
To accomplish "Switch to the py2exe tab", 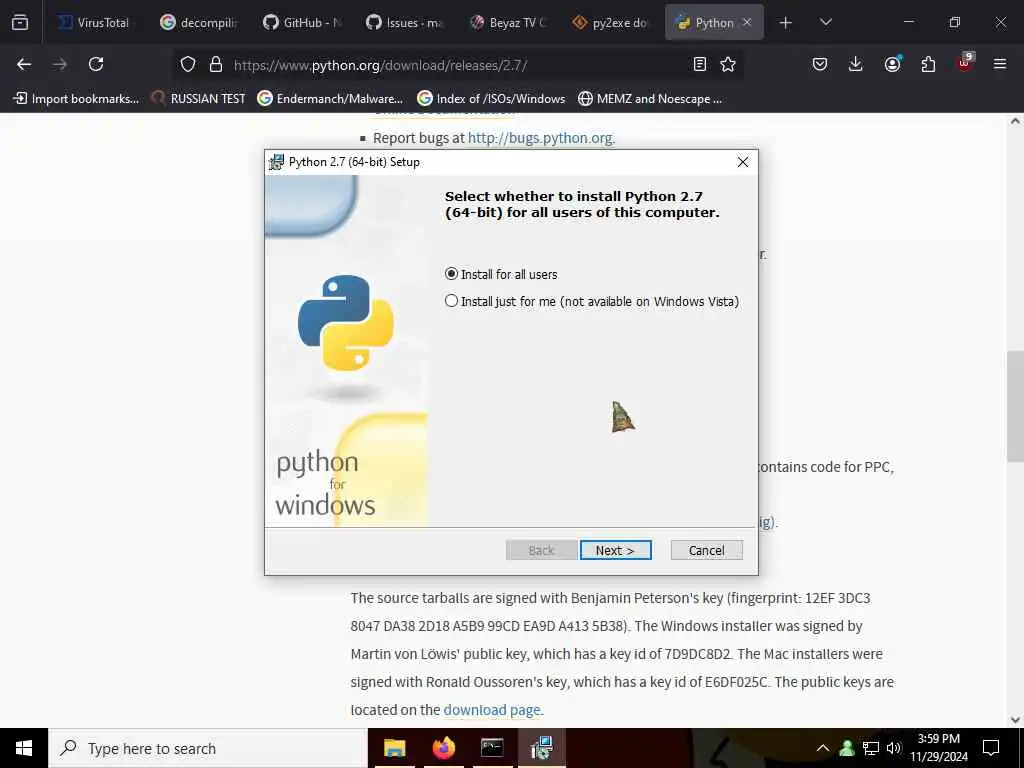I will [x=611, y=22].
